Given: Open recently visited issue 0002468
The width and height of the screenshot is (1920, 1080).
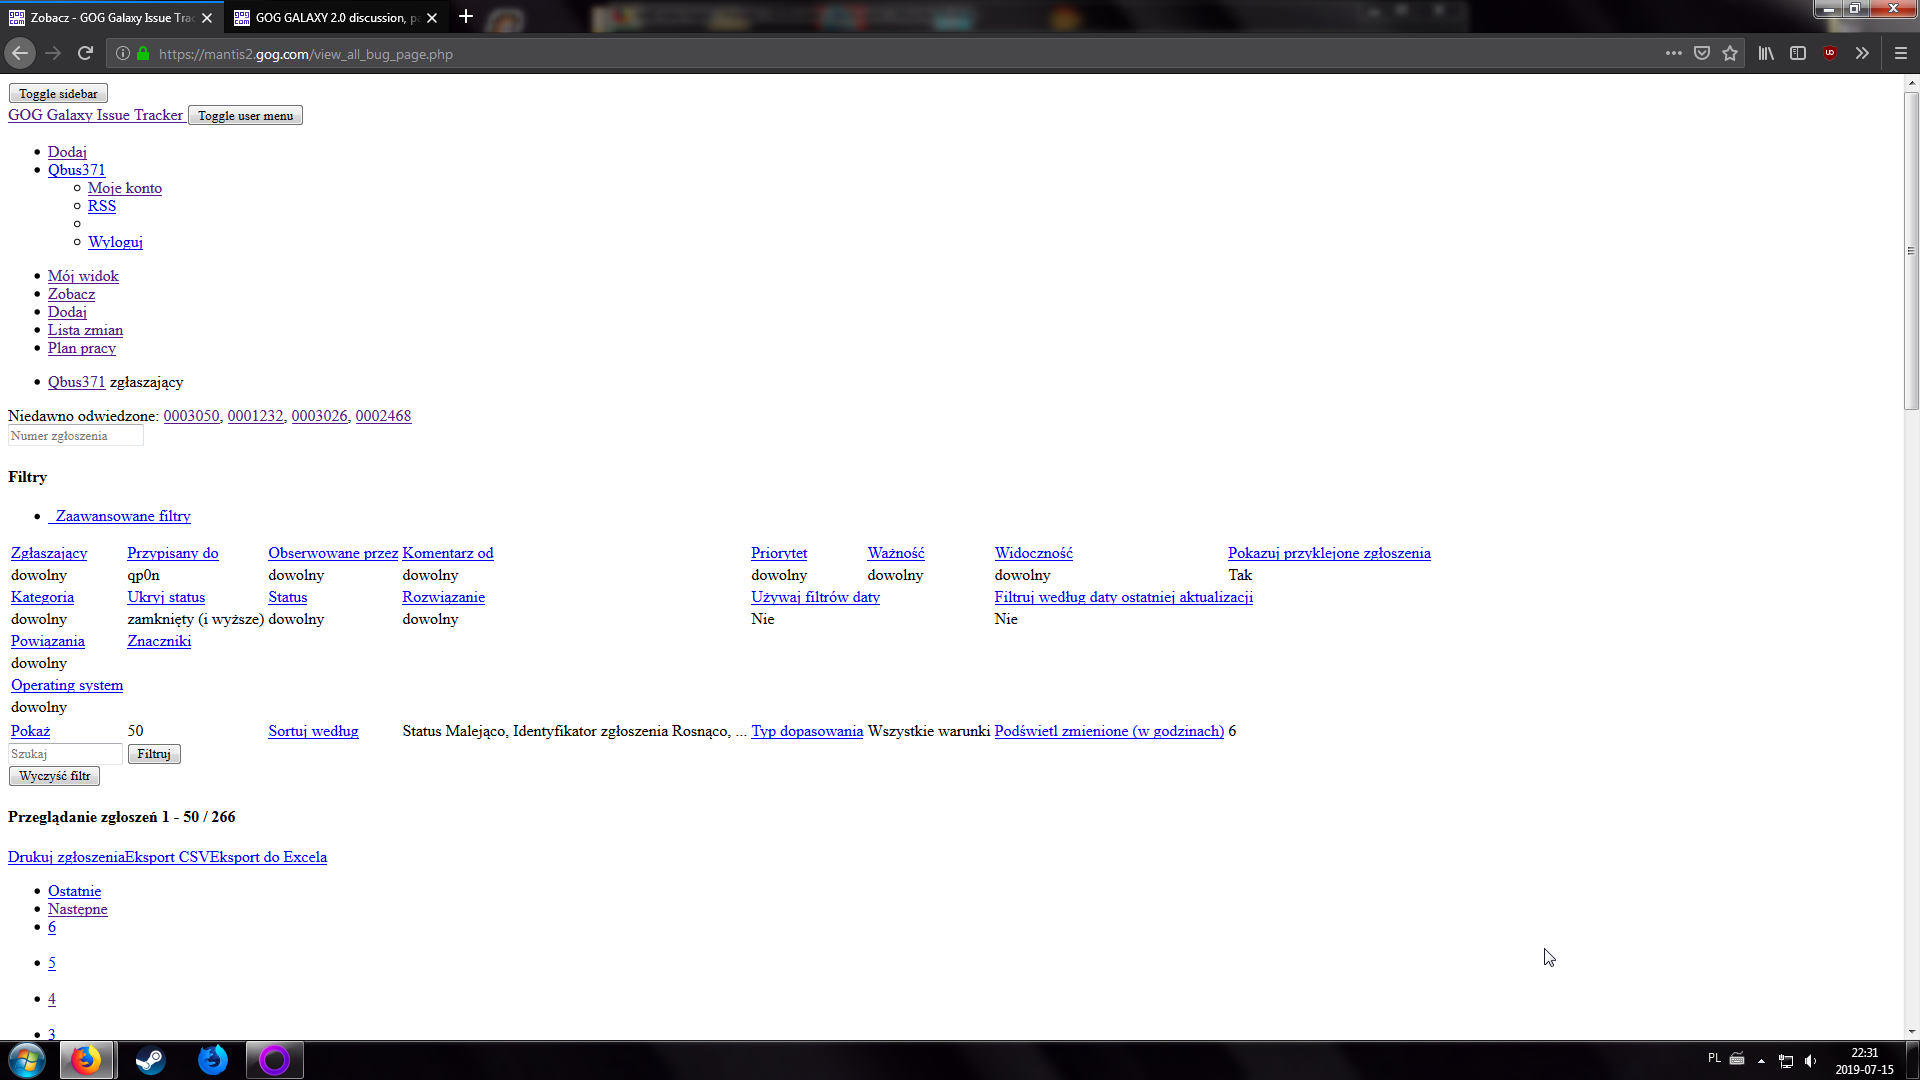Looking at the screenshot, I should click(383, 416).
